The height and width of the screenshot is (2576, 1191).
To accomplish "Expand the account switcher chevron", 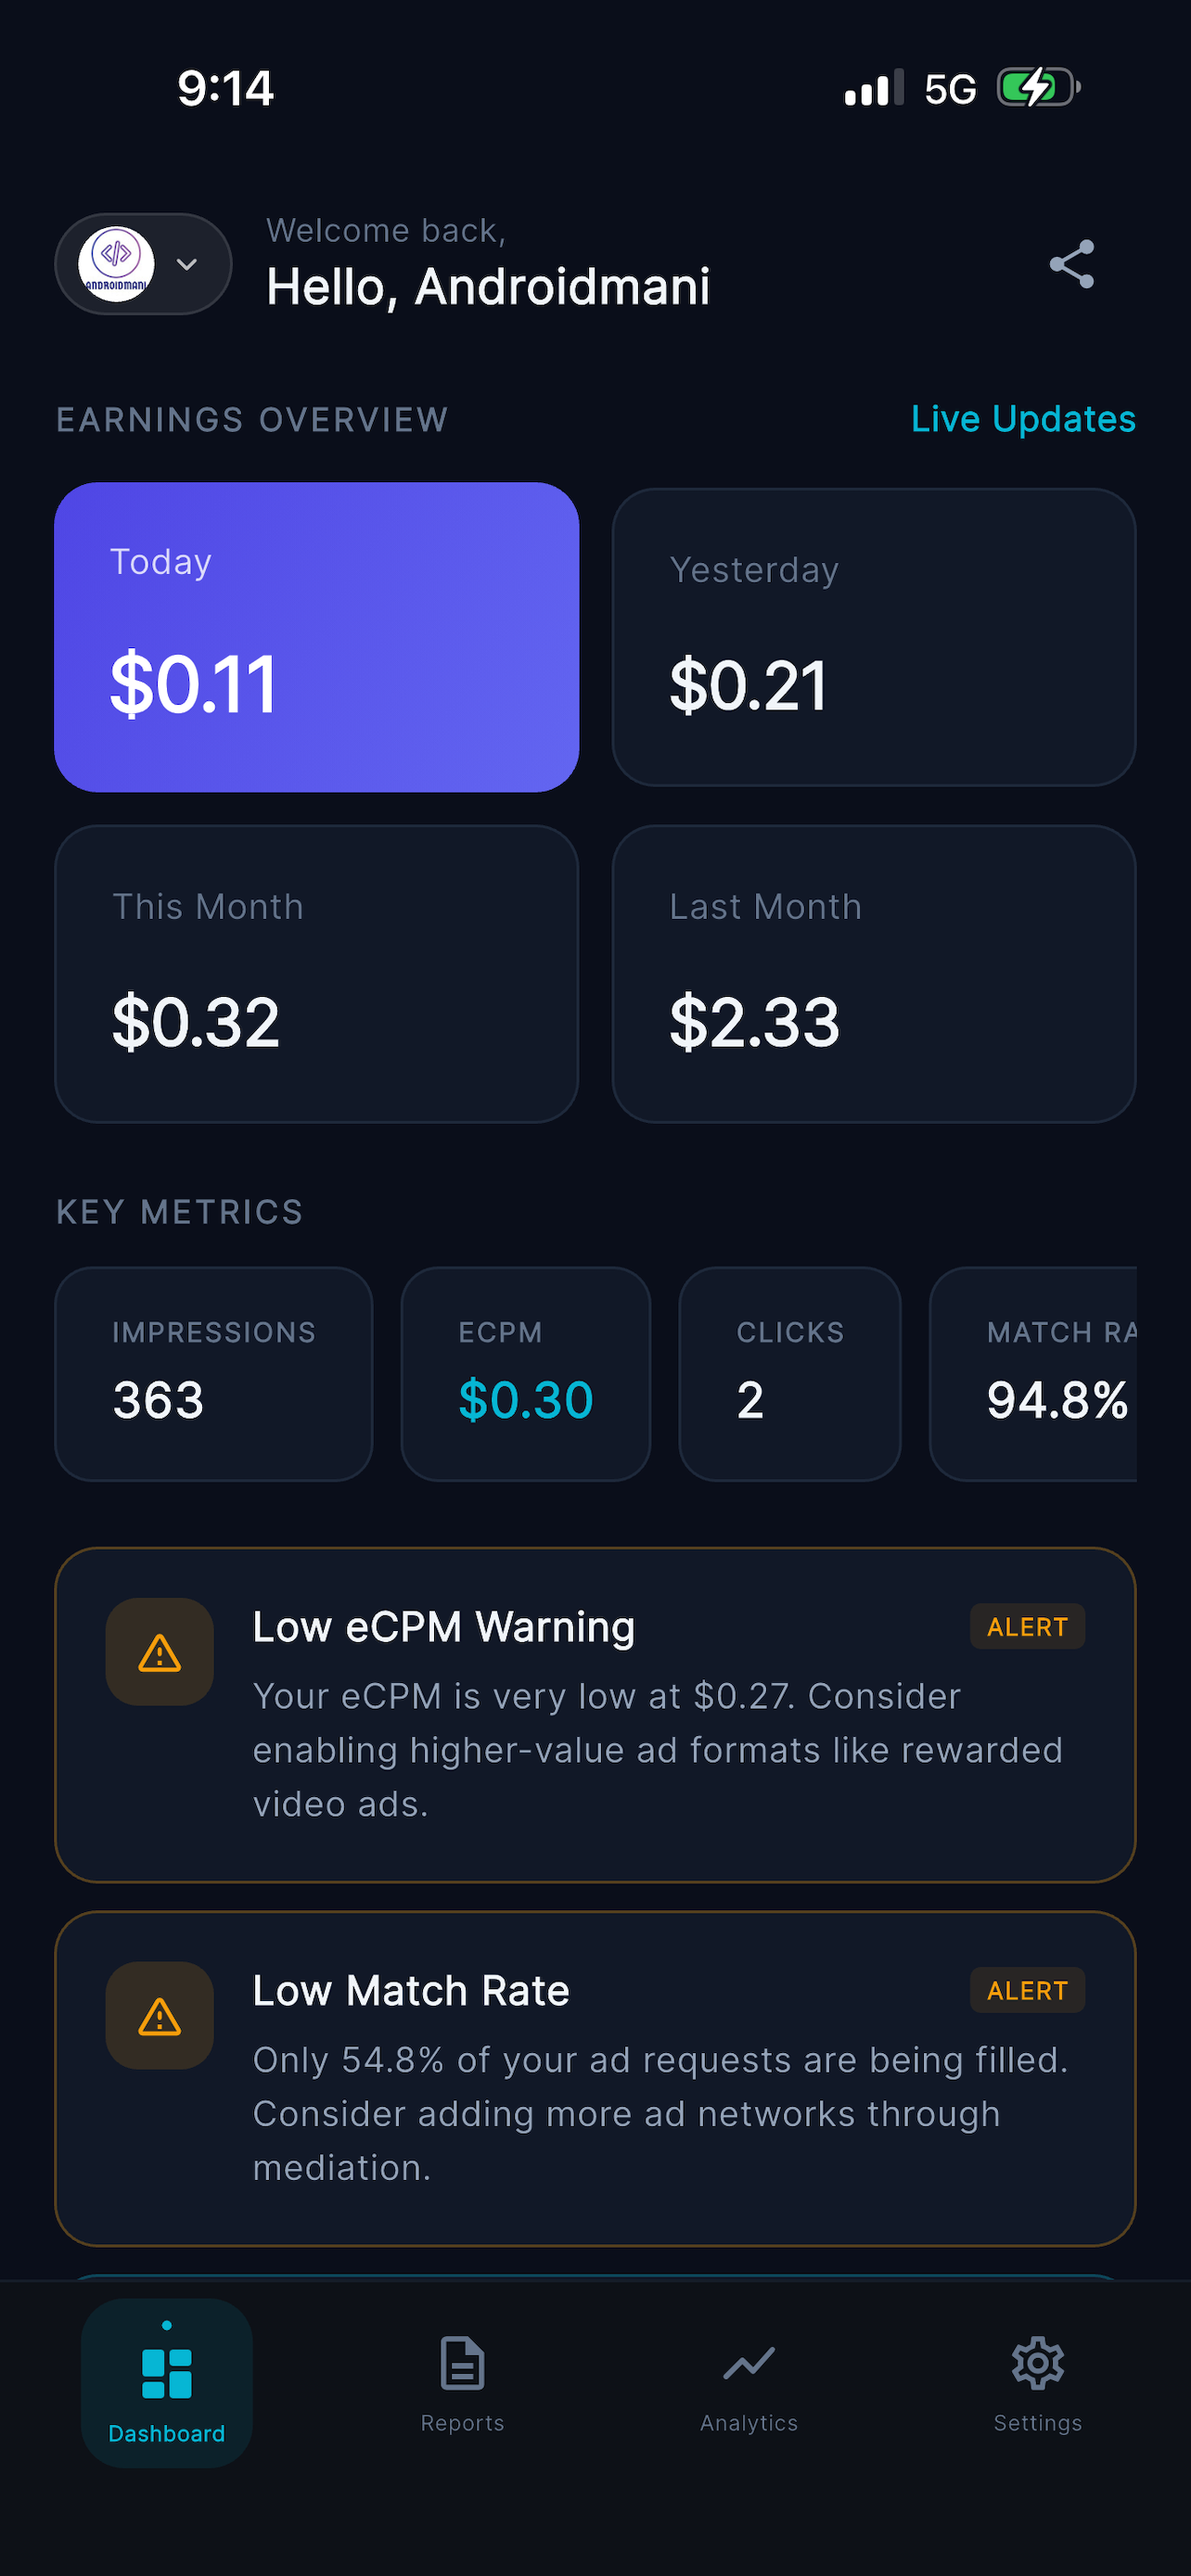I will (x=187, y=264).
